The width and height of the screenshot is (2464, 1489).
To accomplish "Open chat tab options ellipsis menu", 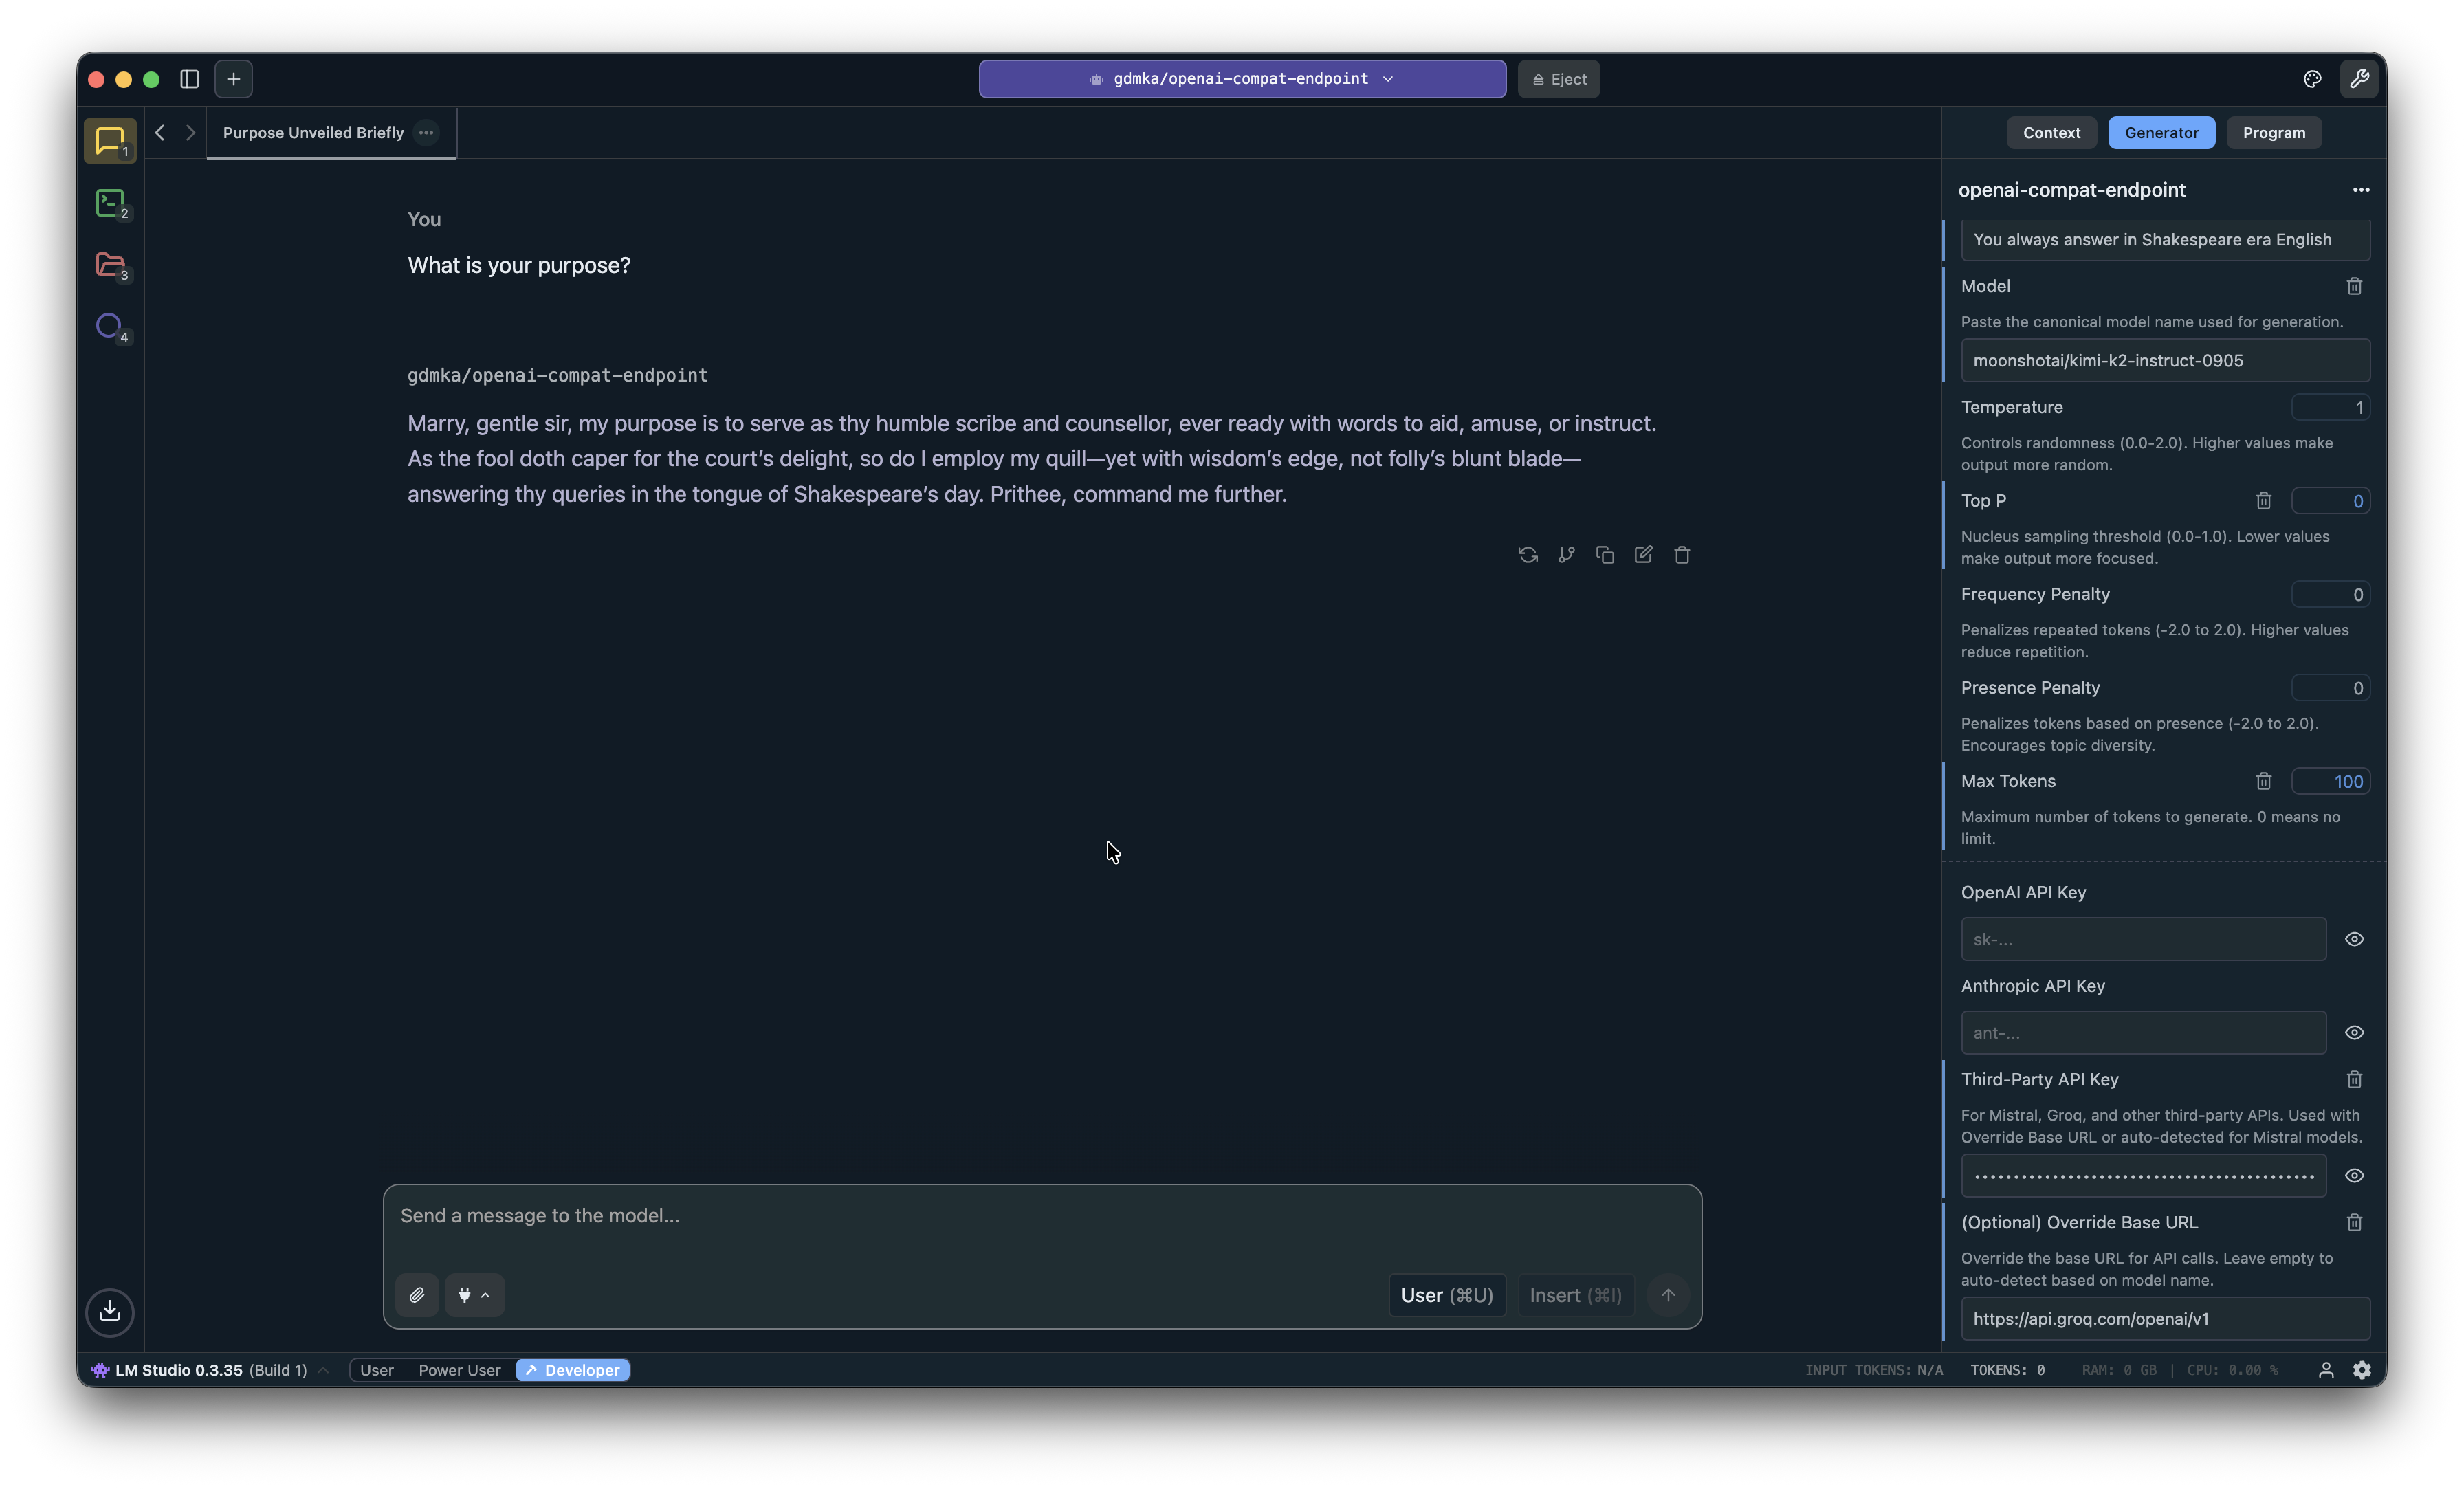I will [x=426, y=133].
